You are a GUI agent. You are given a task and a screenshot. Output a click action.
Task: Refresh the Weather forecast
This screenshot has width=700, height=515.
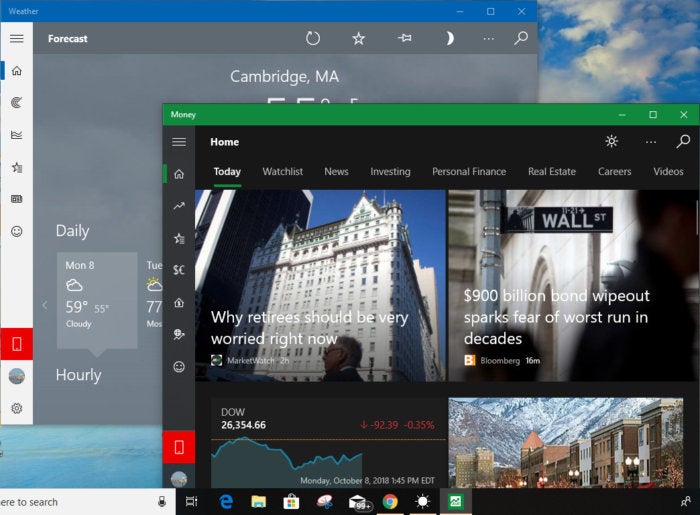coord(313,38)
